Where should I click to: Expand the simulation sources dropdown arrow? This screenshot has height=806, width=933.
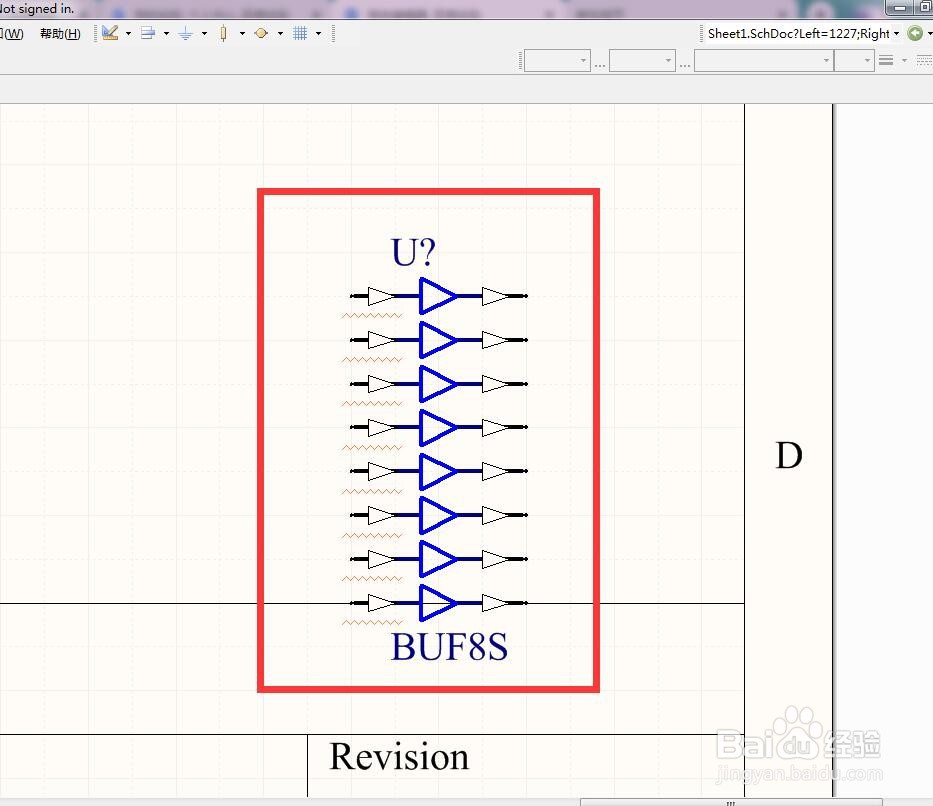pos(280,34)
